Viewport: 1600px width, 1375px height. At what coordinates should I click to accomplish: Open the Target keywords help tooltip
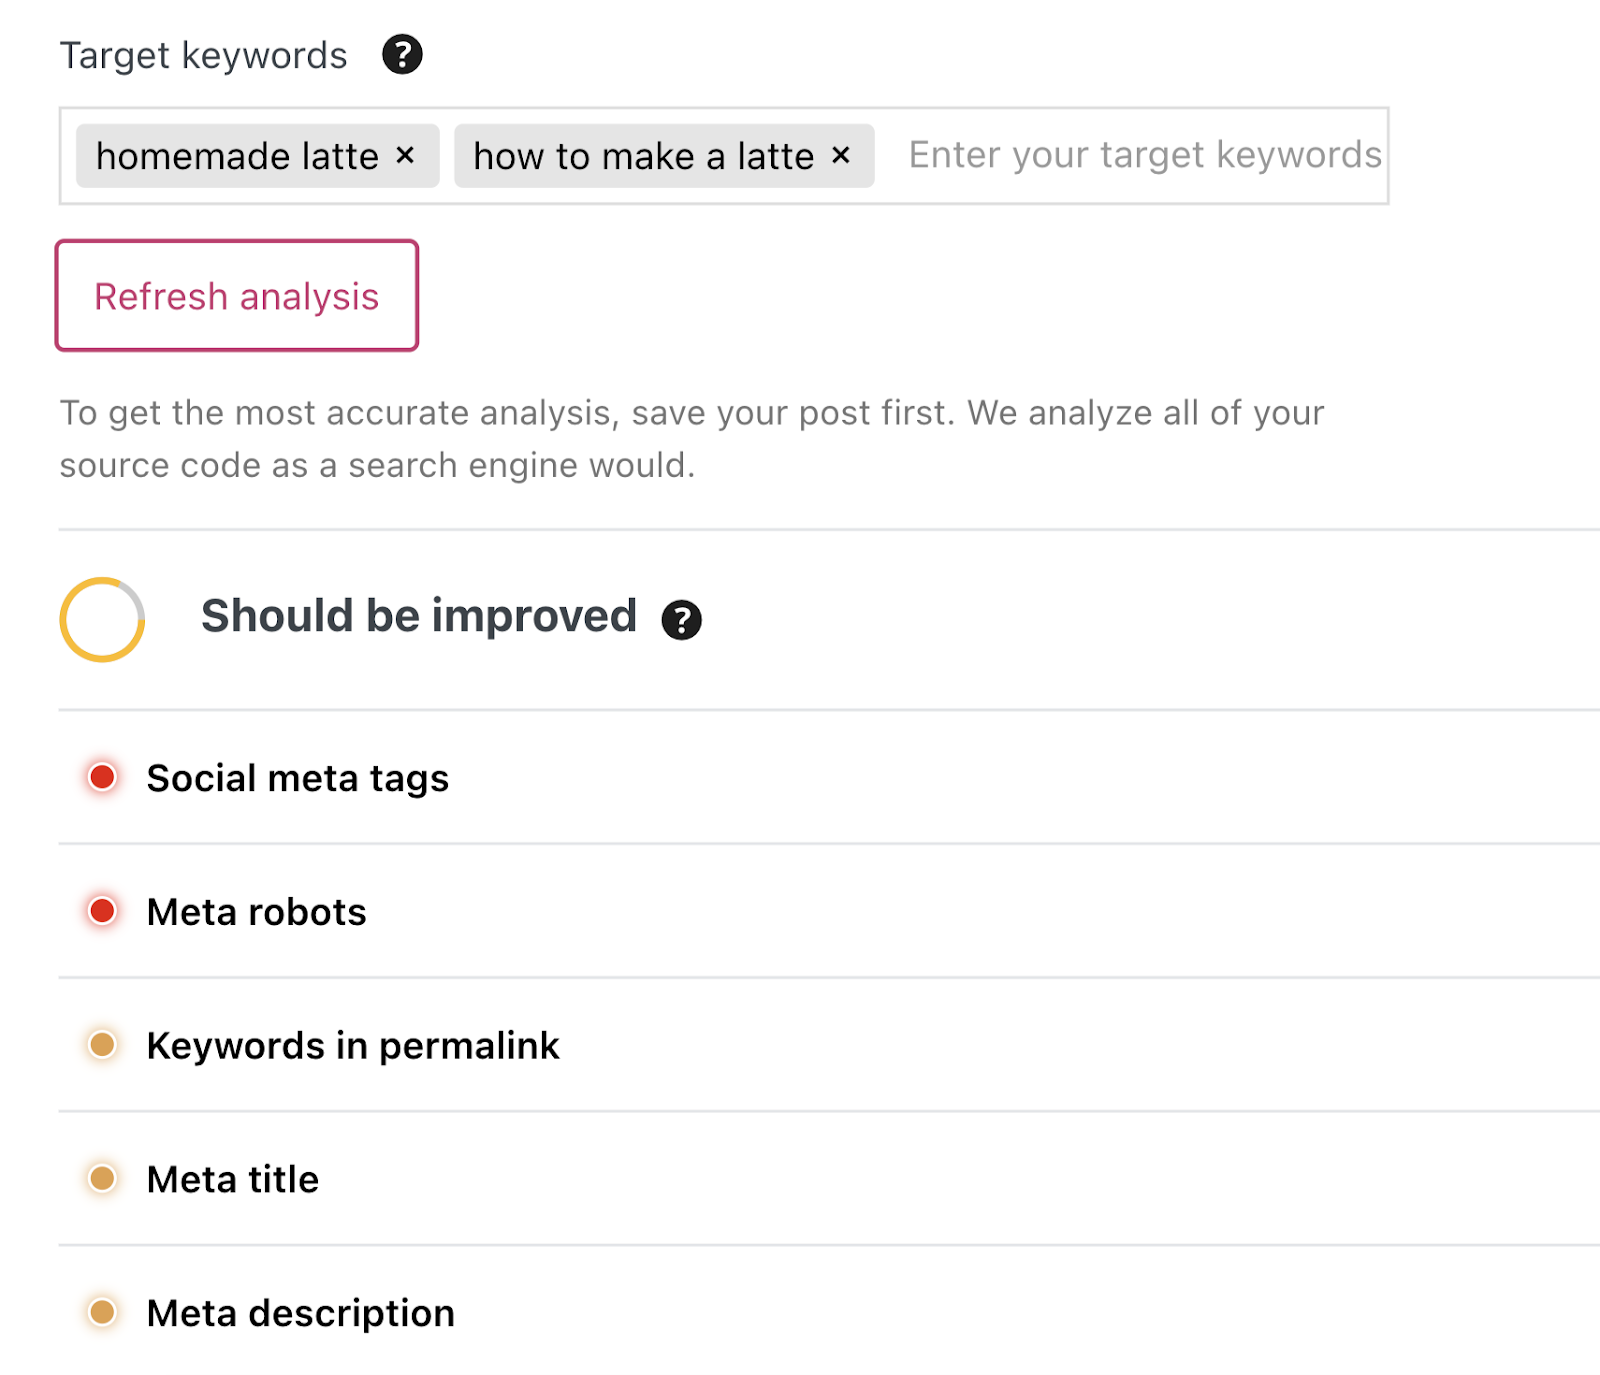point(401,54)
